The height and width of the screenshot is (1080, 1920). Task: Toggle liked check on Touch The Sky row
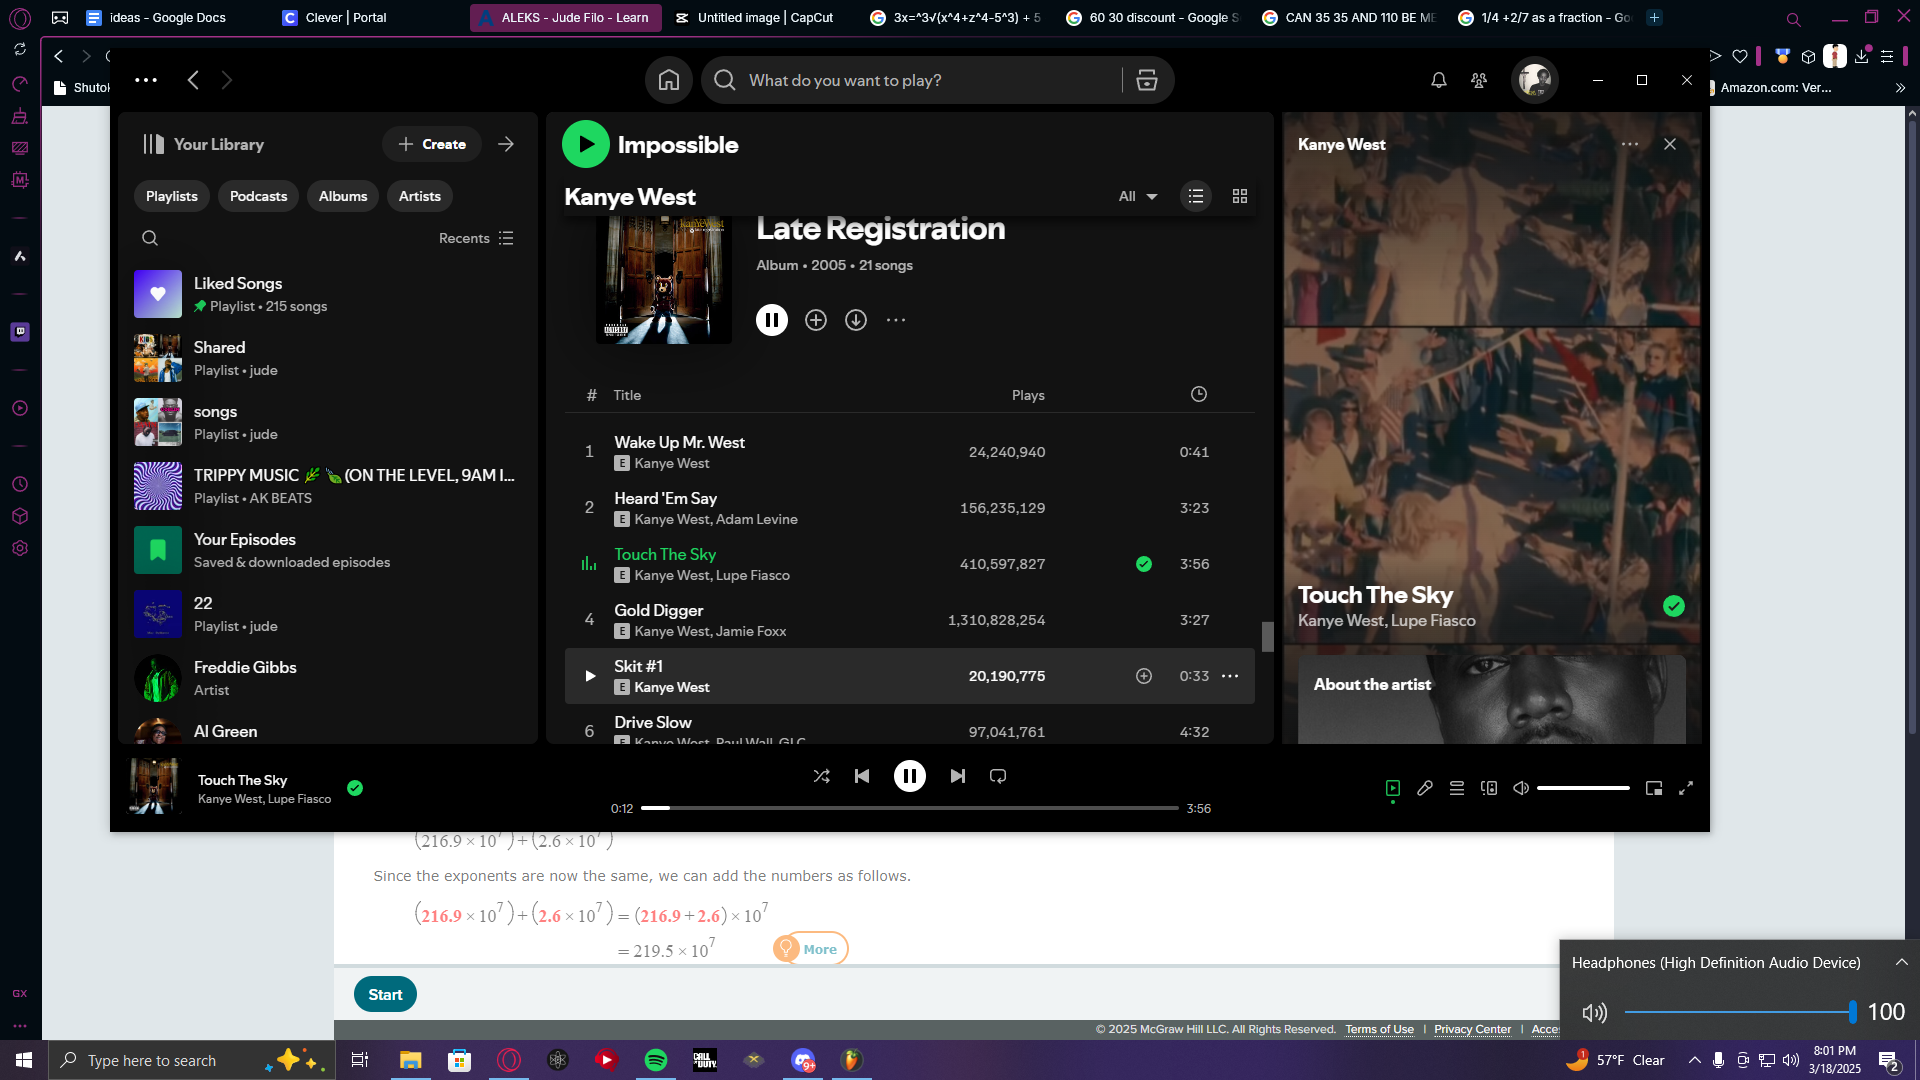click(x=1144, y=564)
